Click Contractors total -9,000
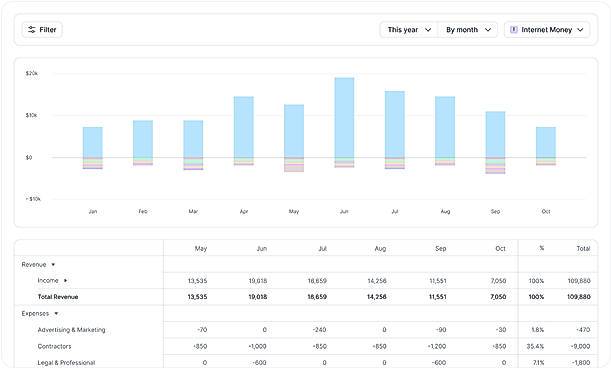Image resolution: width=611 pixels, height=368 pixels. [580, 346]
